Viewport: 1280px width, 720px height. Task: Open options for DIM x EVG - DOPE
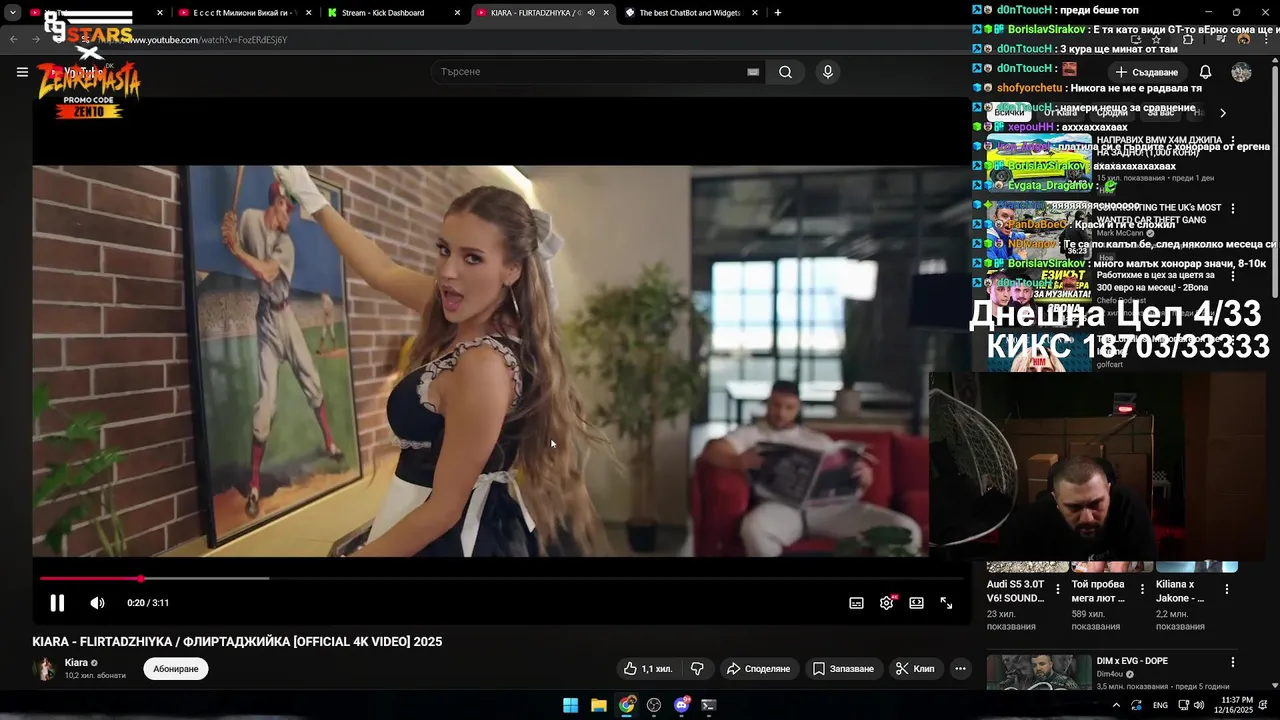(x=1232, y=662)
